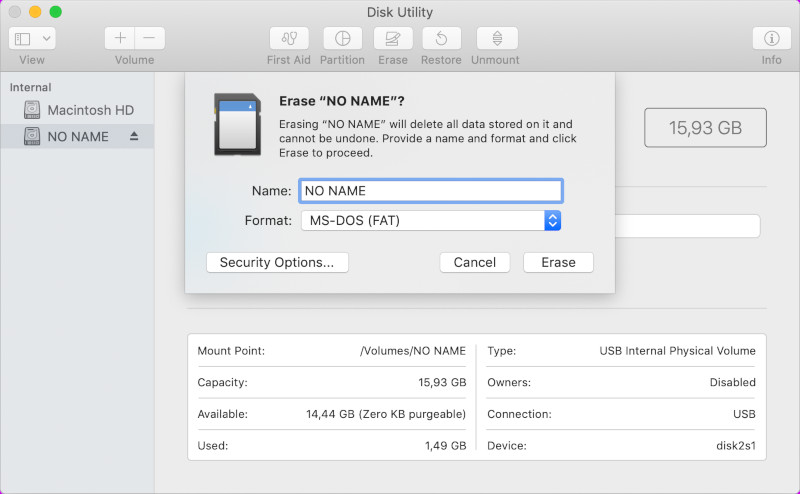Screen dimensions: 800x494
Task: Click the add volume plus button
Action: tap(120, 39)
